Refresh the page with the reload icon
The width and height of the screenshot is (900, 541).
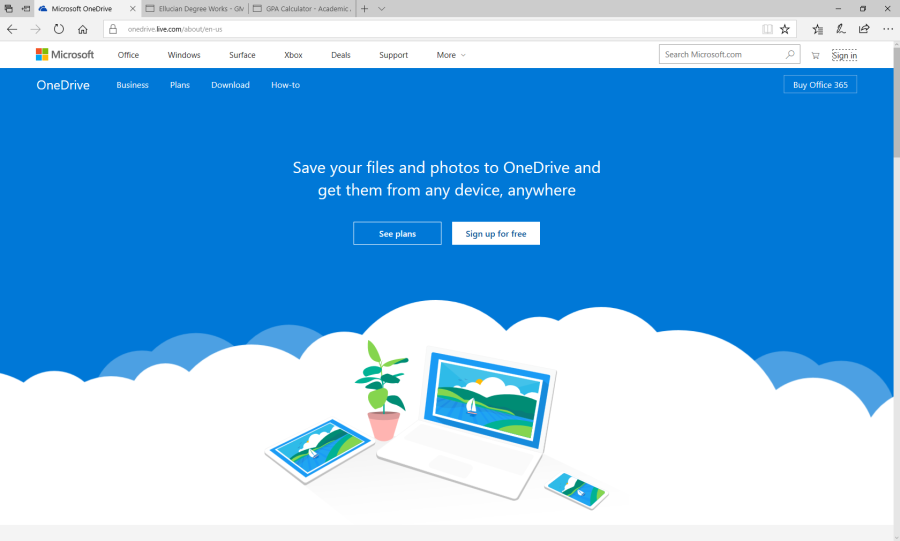click(59, 29)
